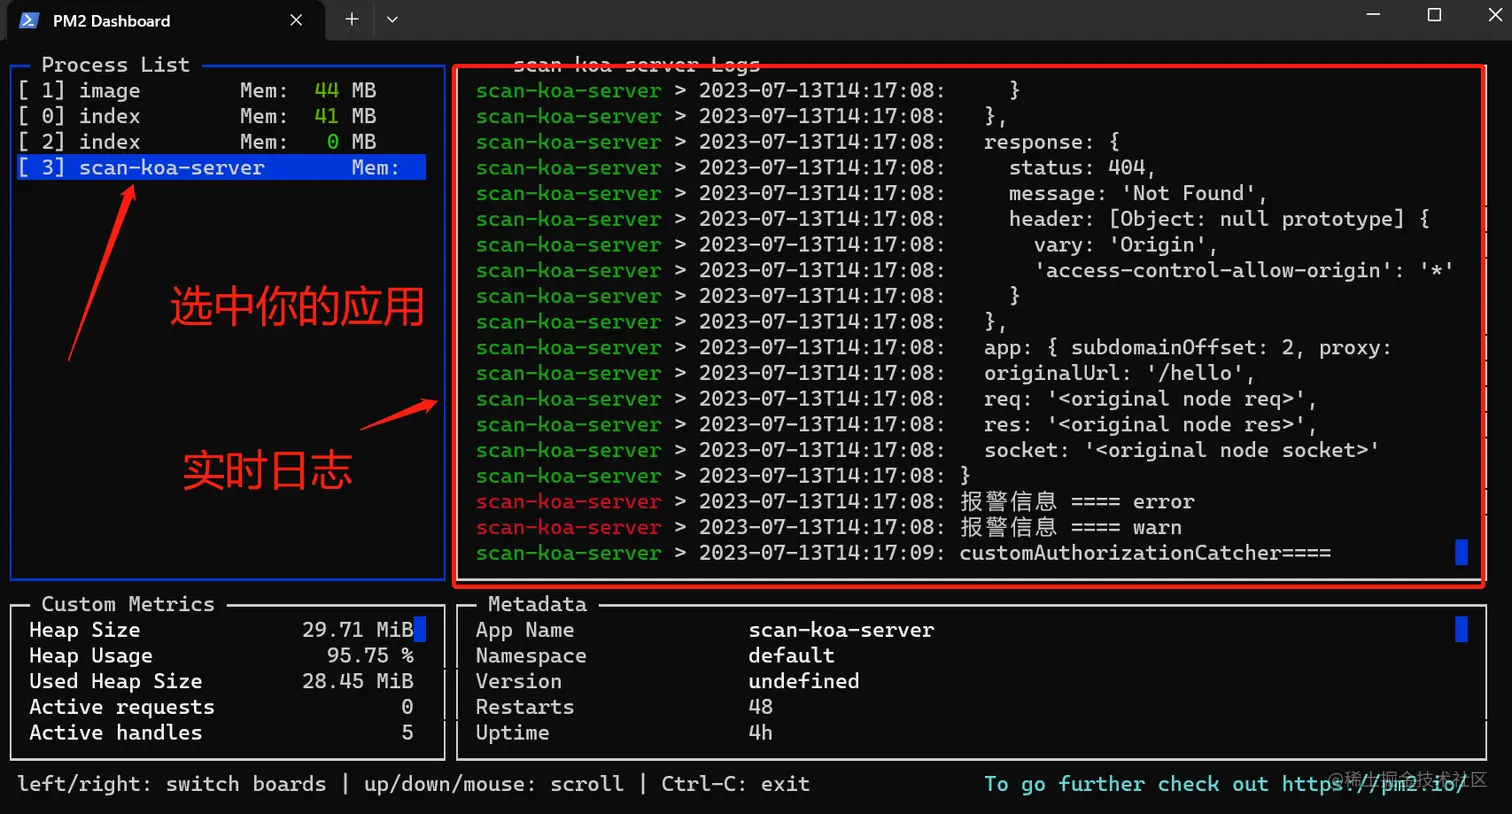Expand the new-tab profile dropdown arrow

(x=392, y=19)
